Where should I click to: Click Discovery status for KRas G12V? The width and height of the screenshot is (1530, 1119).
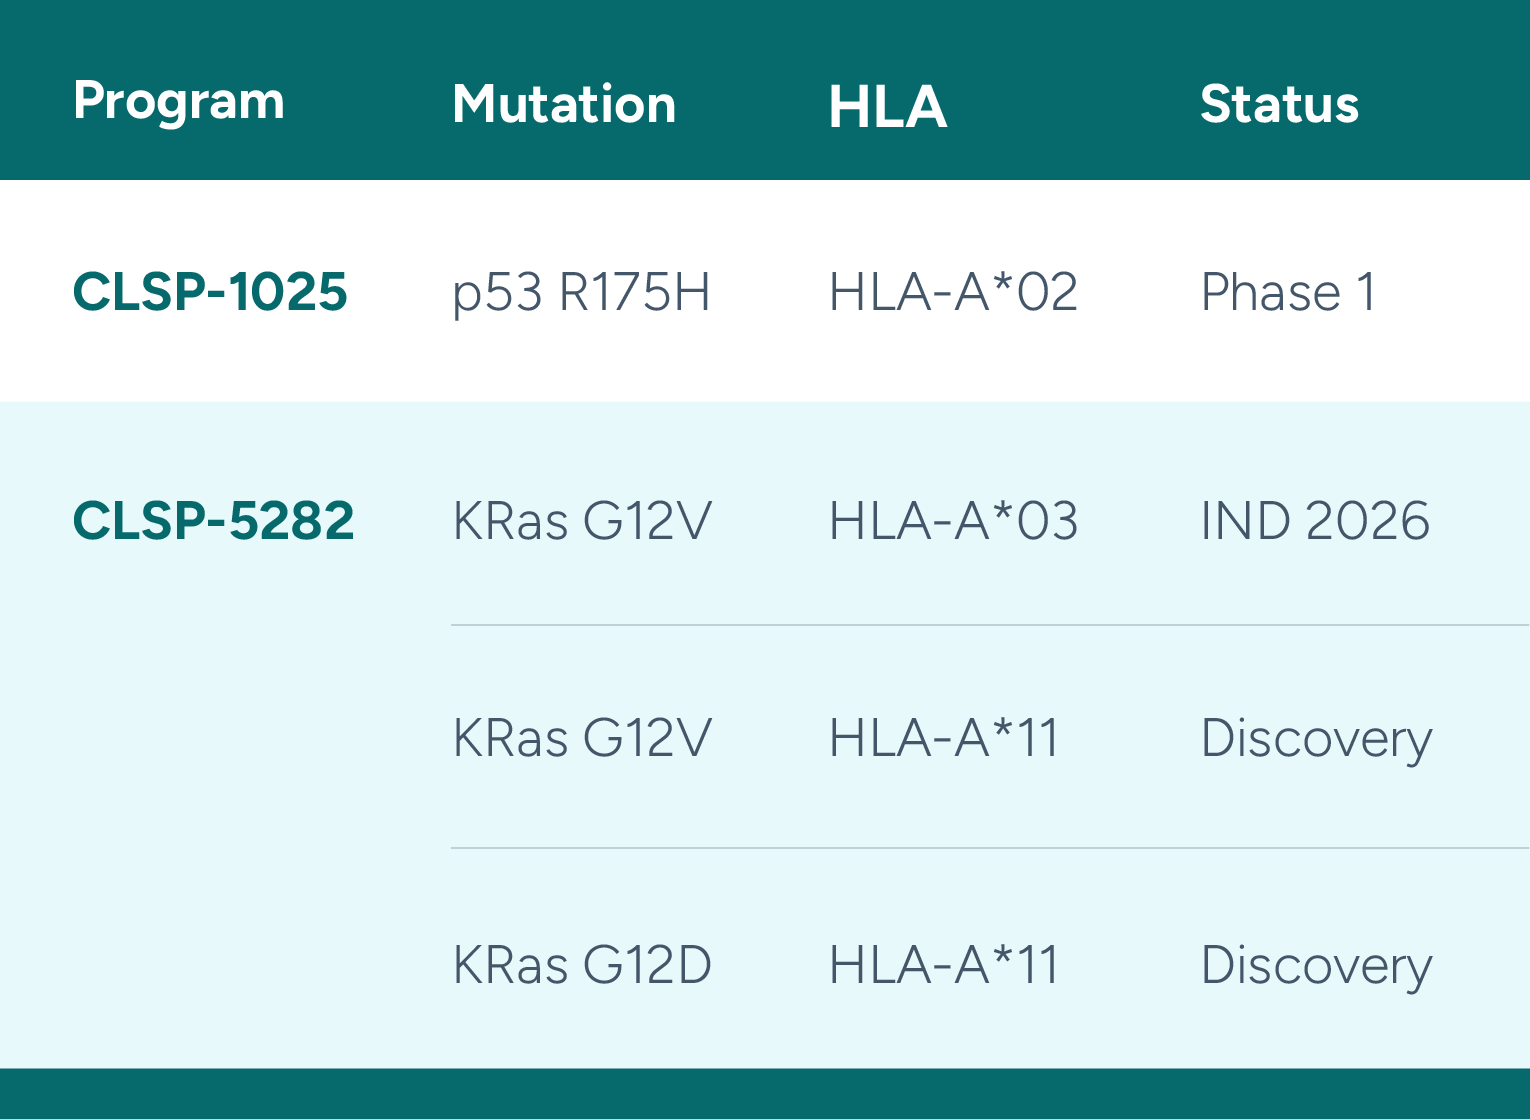[1316, 740]
